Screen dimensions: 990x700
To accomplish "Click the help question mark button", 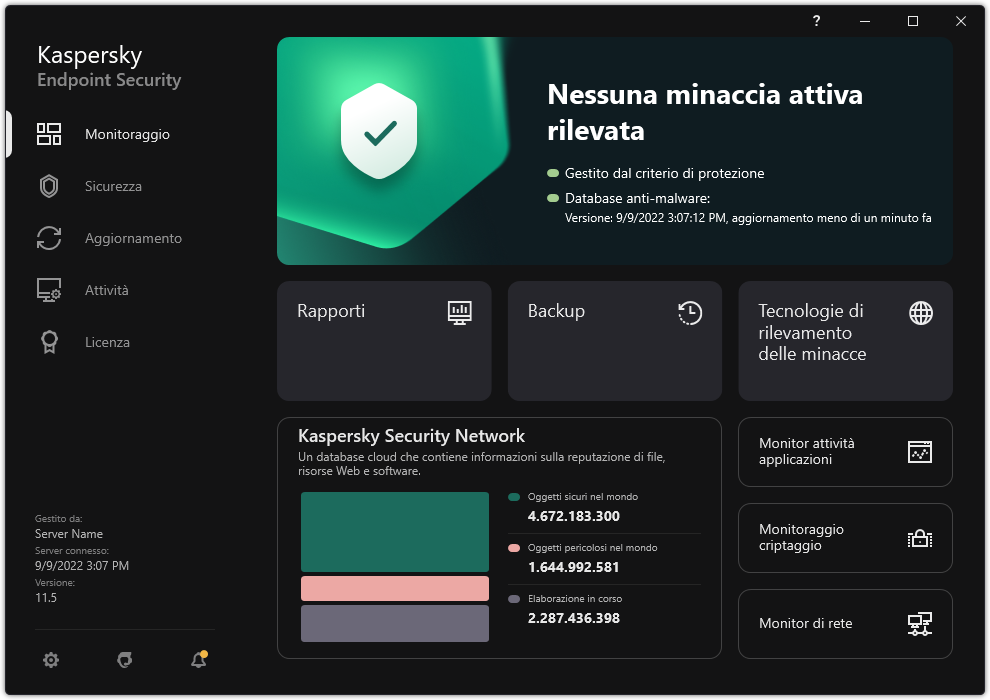I will pyautogui.click(x=815, y=21).
